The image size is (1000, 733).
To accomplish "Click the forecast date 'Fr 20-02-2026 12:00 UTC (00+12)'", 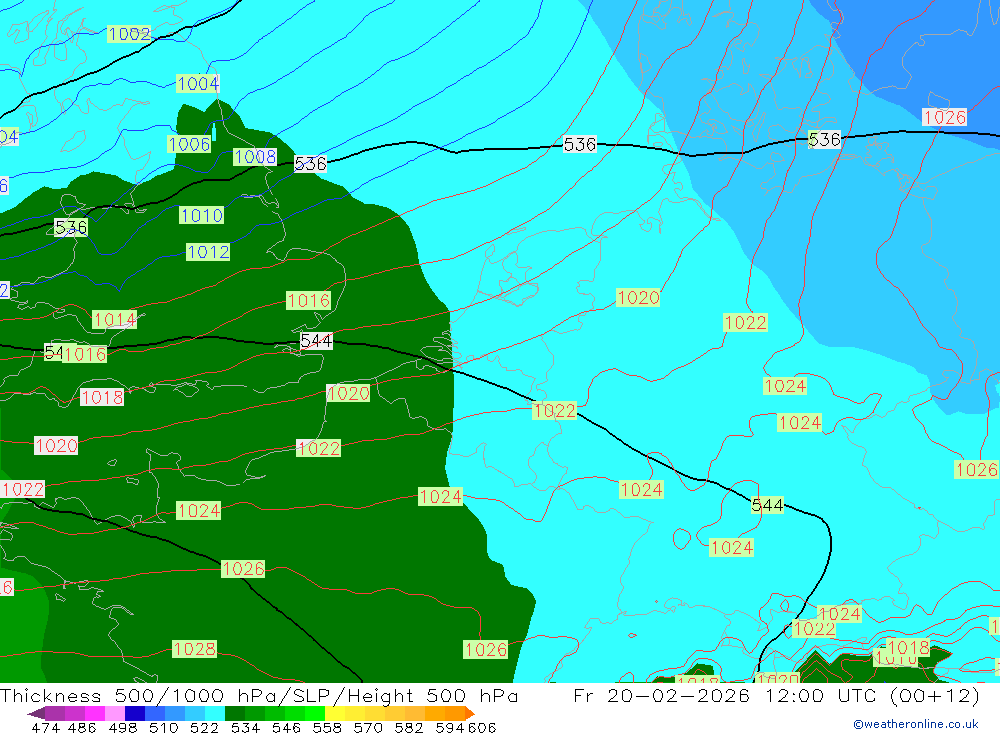I will (x=777, y=695).
